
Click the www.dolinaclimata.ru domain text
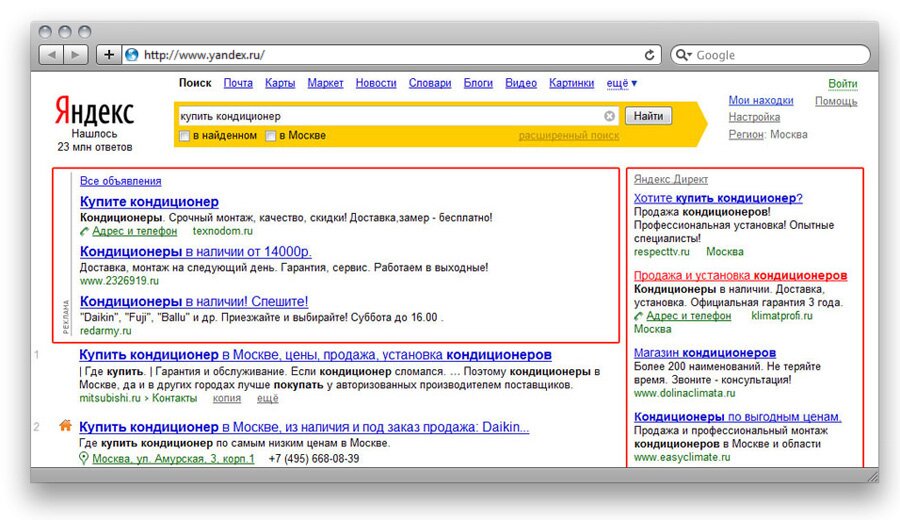pyautogui.click(x=685, y=393)
